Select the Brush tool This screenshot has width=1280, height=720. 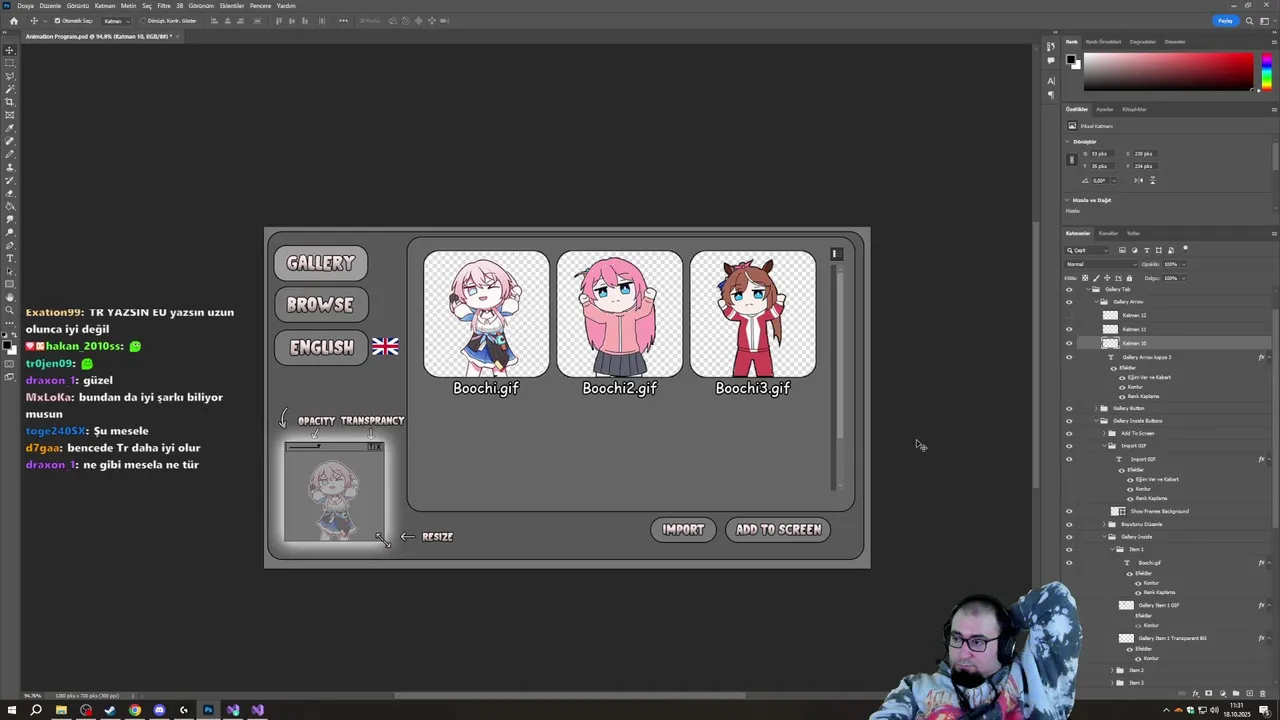coord(10,154)
